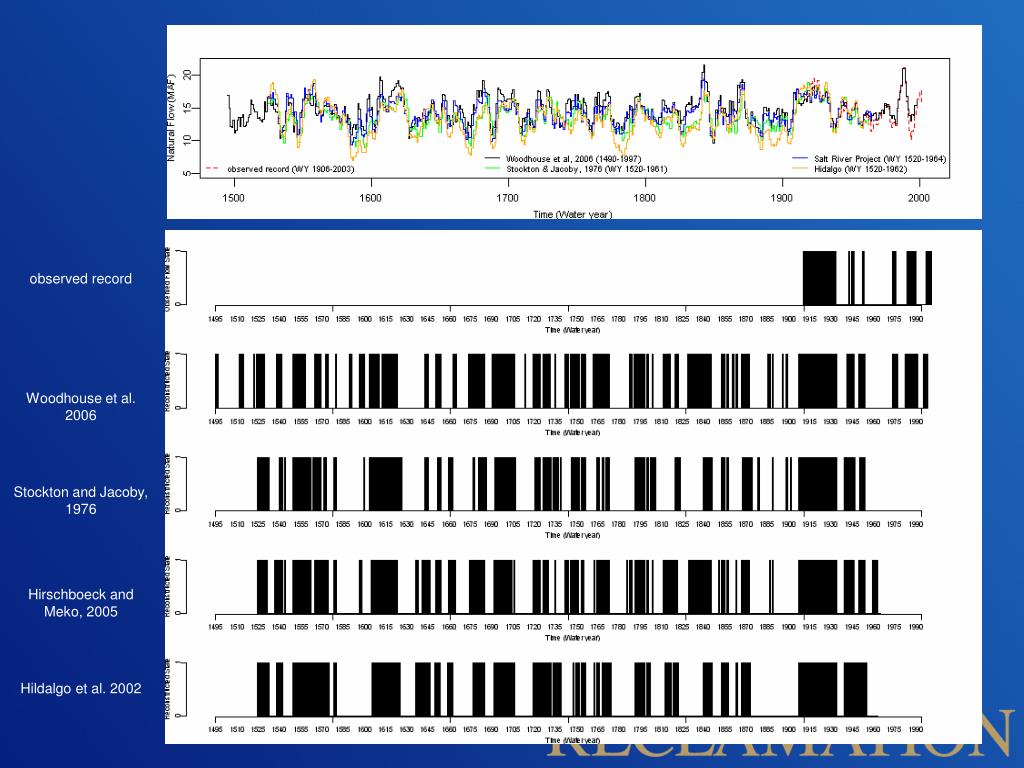Screen dimensions: 1024x768
Task: Click the black Woodhouse legend line sample
Action: coord(492,159)
